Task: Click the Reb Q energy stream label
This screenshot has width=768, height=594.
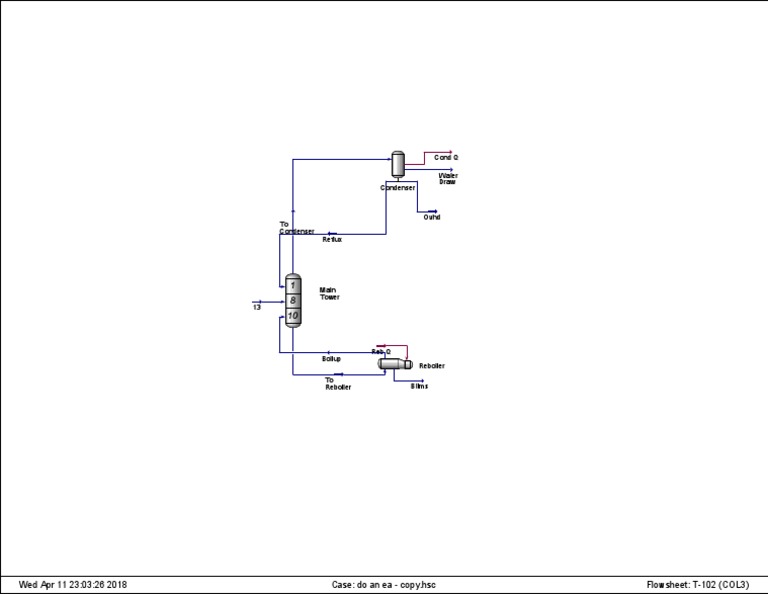Action: tap(381, 352)
